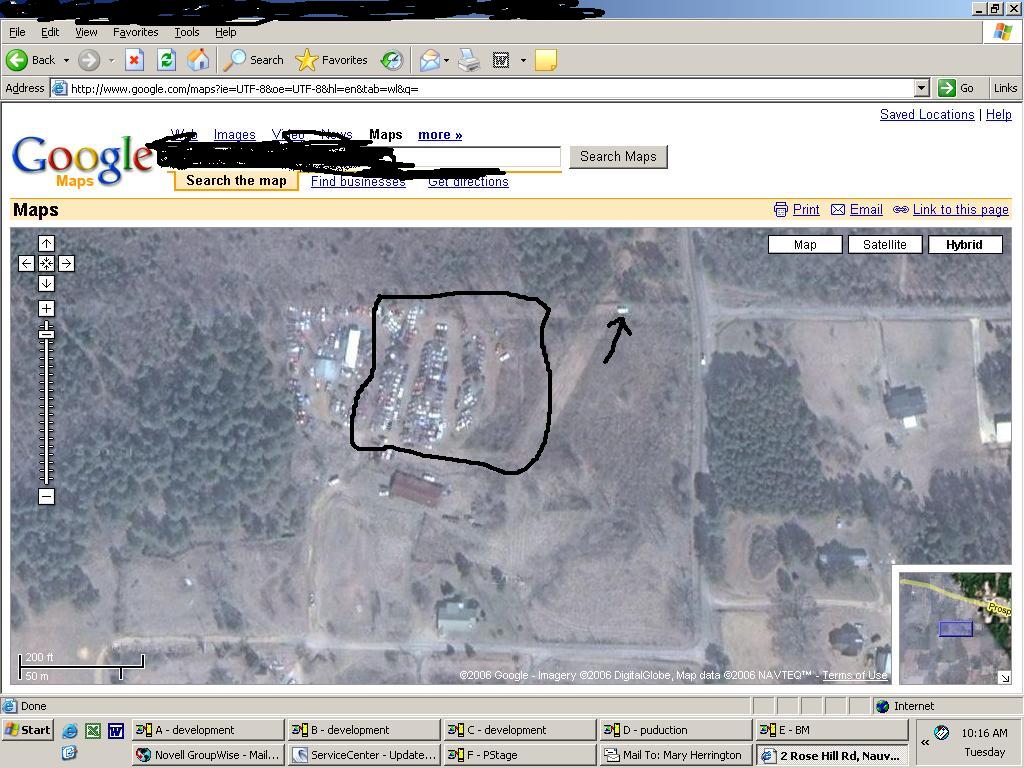Image resolution: width=1024 pixels, height=768 pixels.
Task: Open the Back button history dropdown
Action: [x=66, y=60]
